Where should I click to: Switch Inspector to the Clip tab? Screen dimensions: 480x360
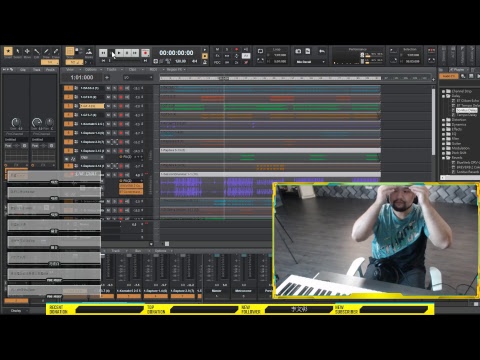coord(23,70)
